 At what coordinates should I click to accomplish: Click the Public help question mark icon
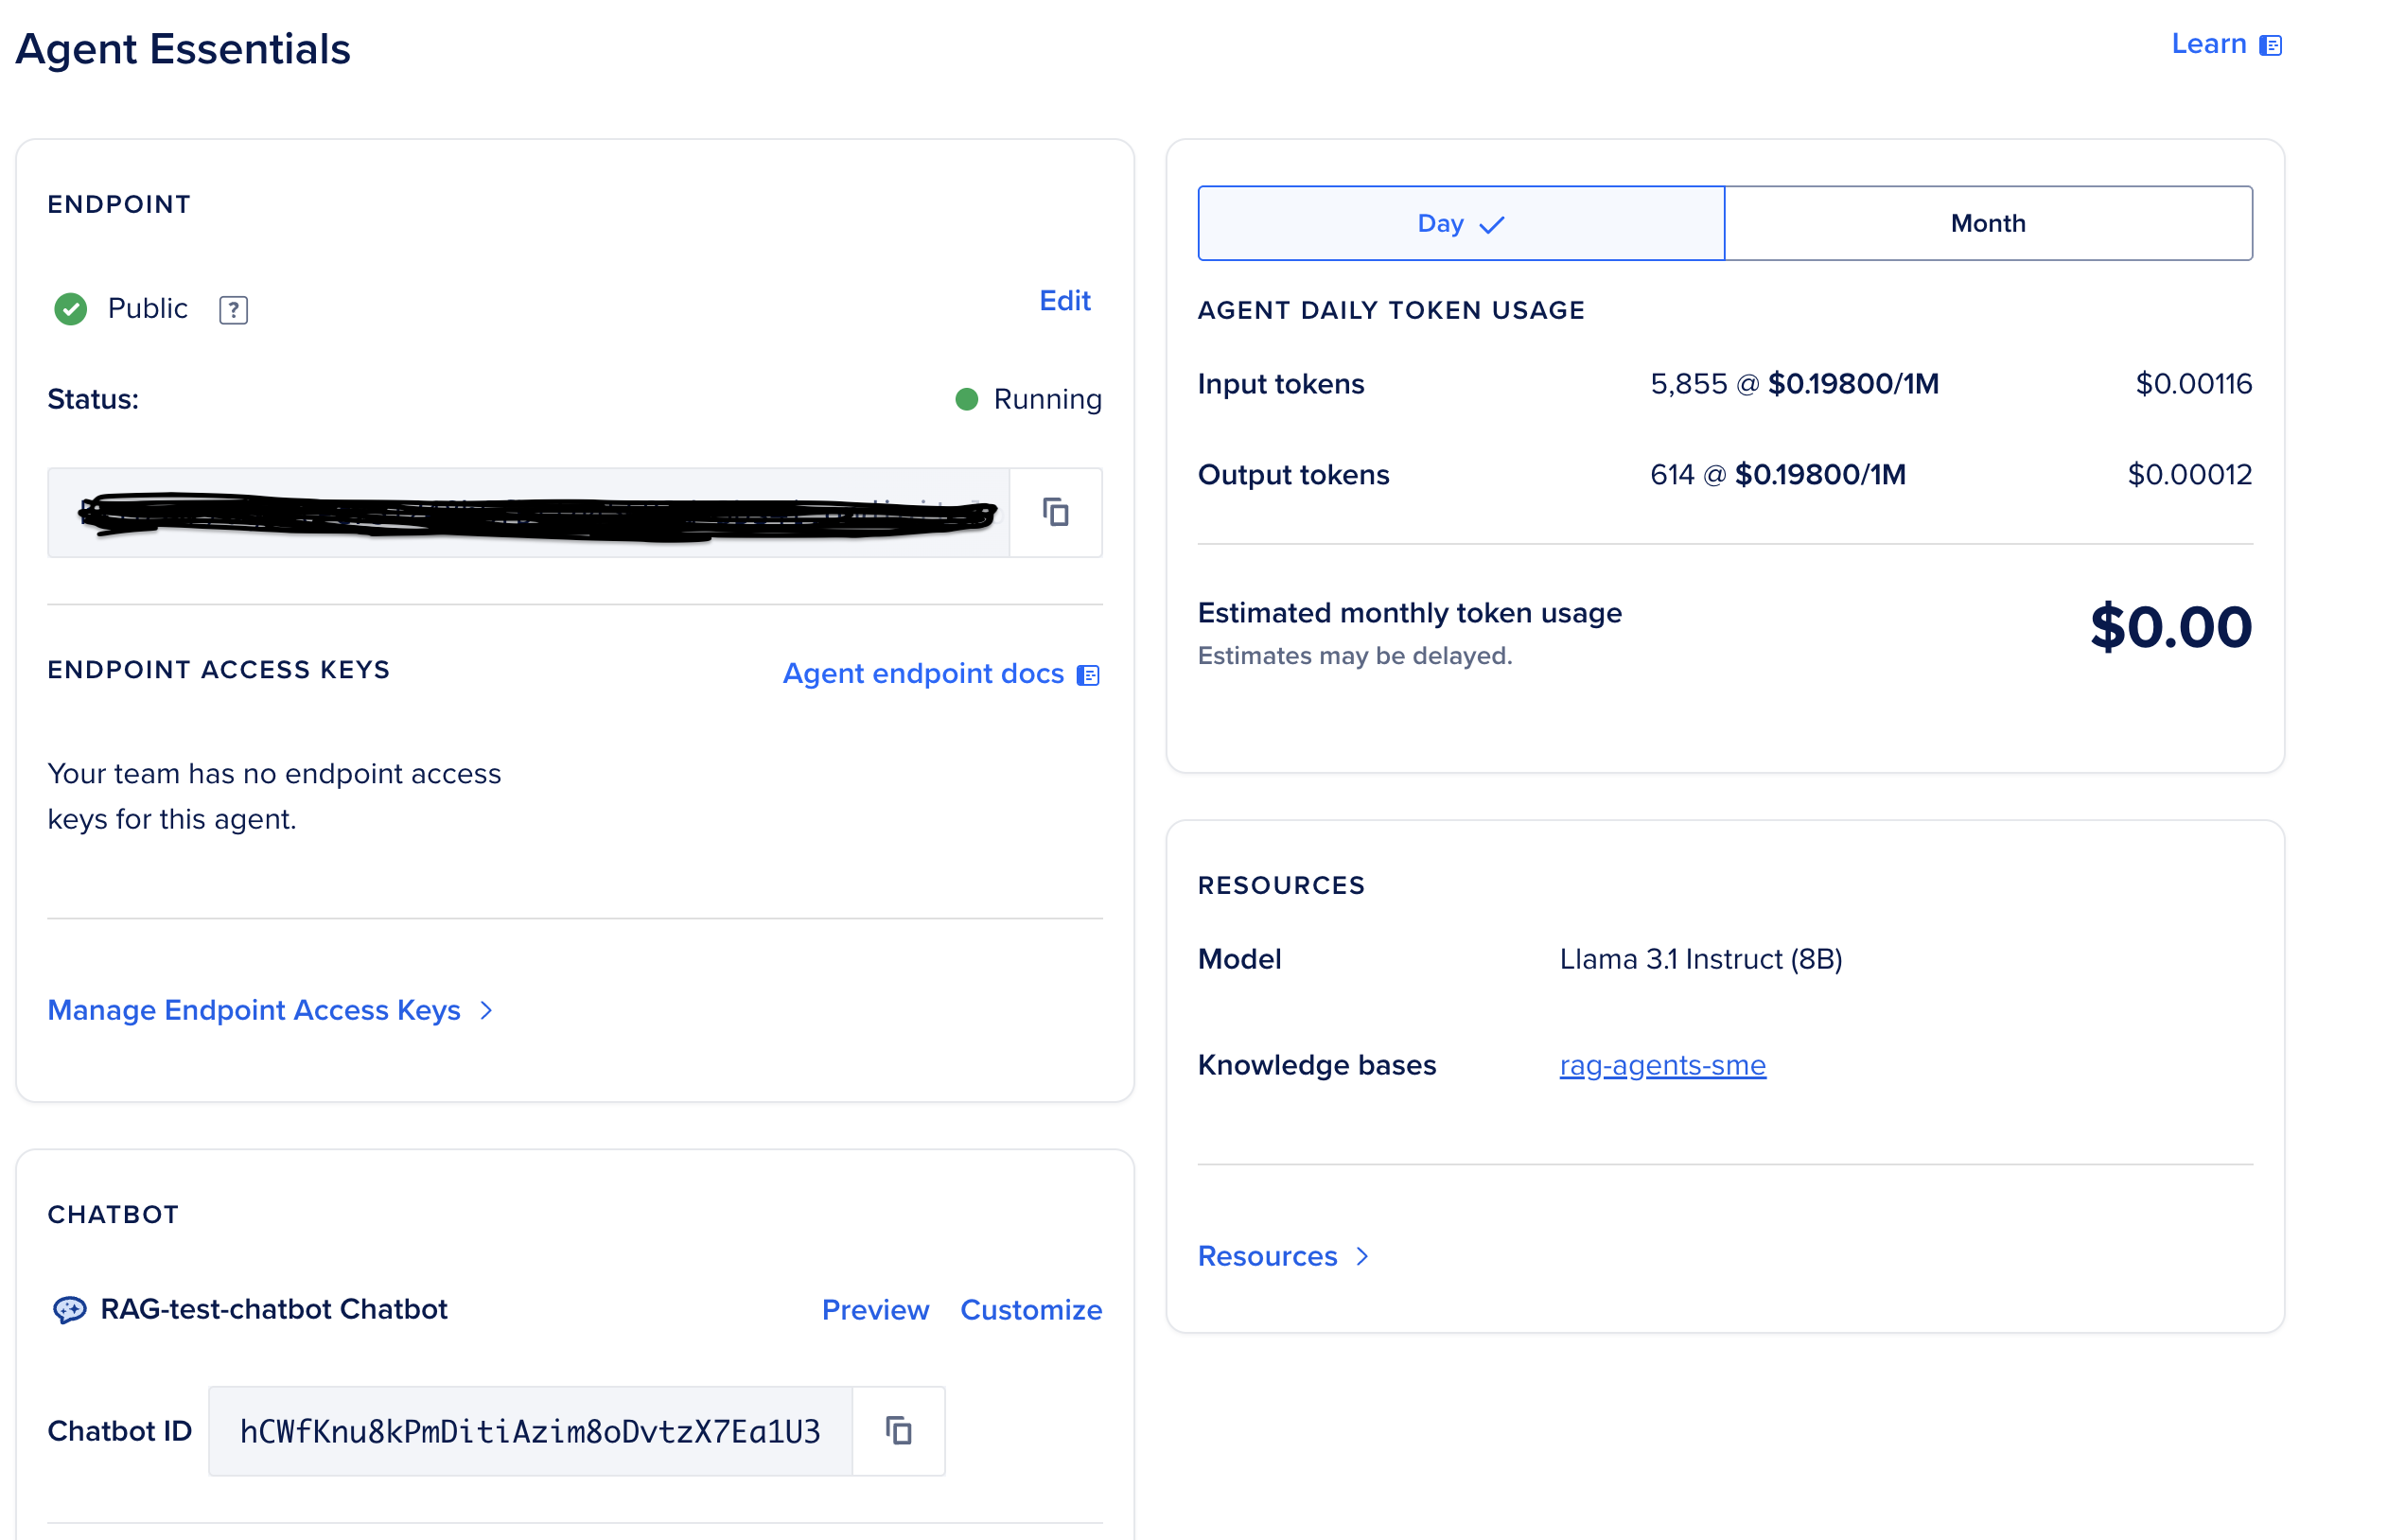pos(233,310)
